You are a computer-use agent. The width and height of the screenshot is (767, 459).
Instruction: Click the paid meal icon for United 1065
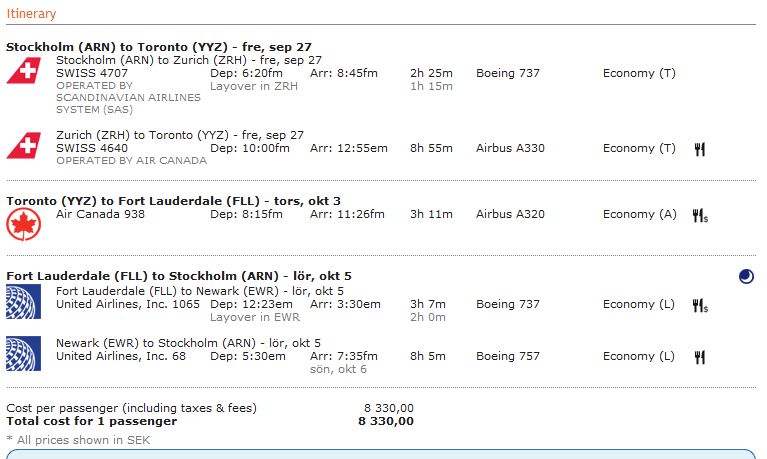coord(700,305)
